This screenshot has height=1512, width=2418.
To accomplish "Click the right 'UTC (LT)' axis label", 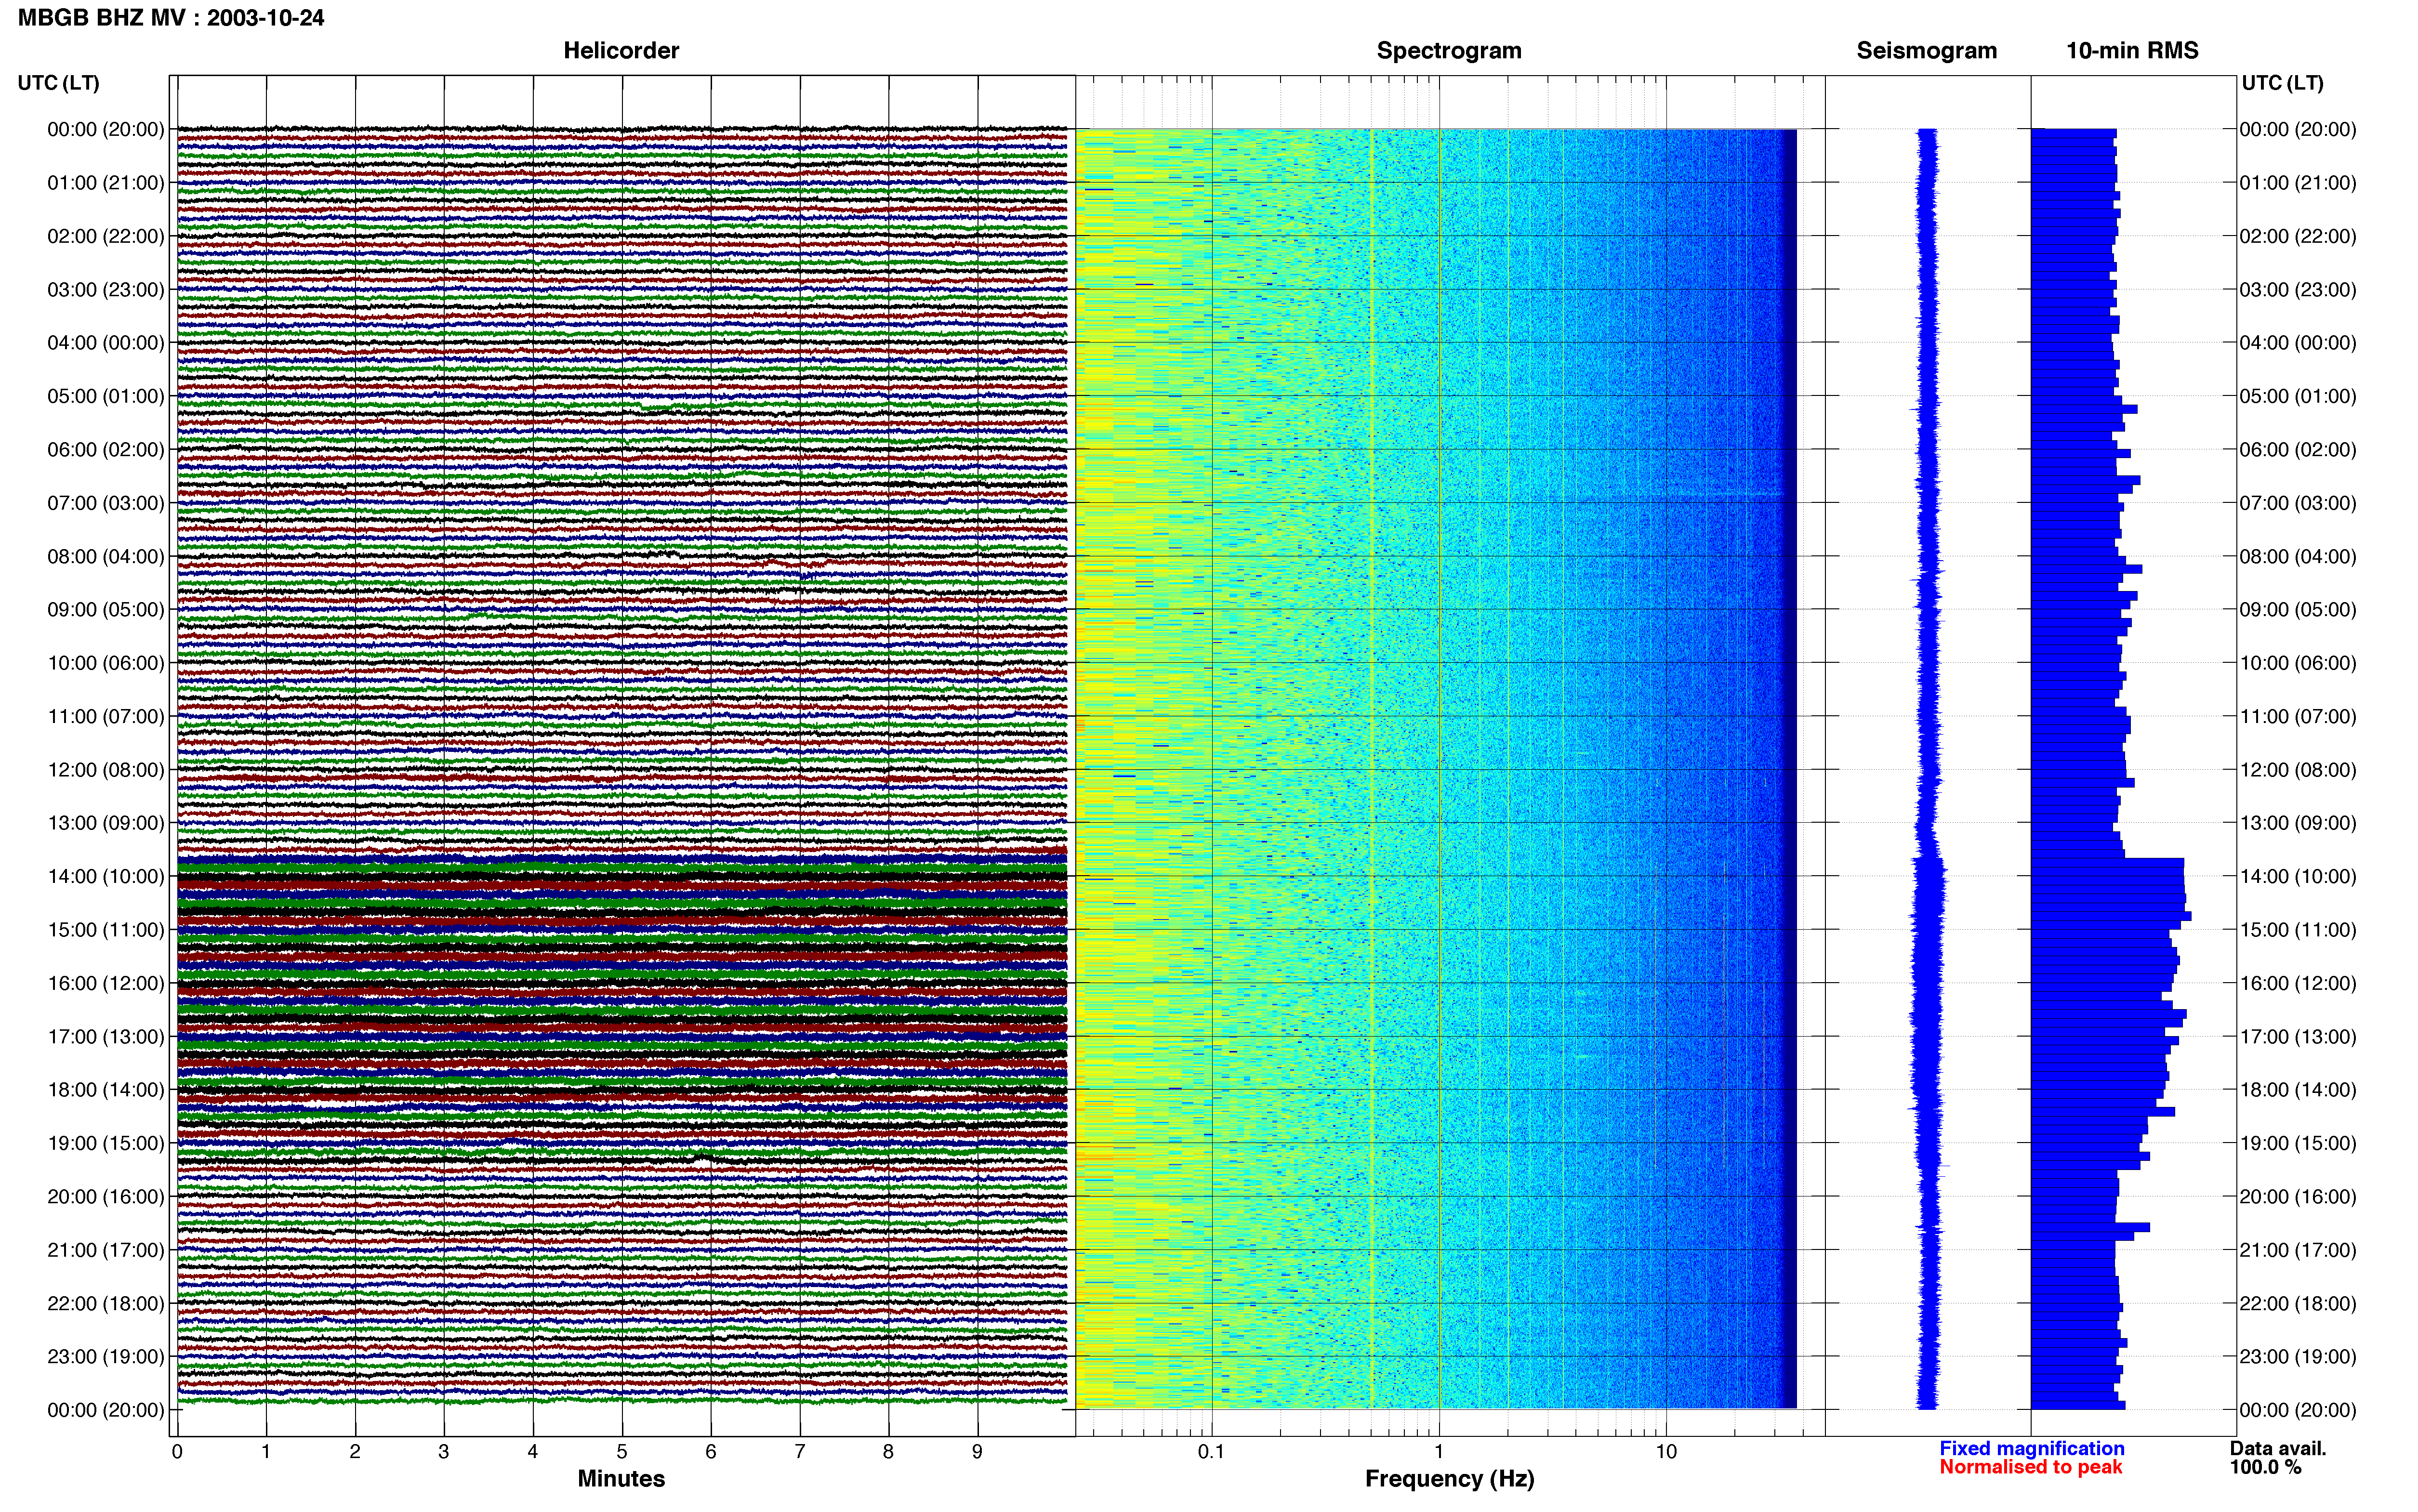I will pos(2282,83).
